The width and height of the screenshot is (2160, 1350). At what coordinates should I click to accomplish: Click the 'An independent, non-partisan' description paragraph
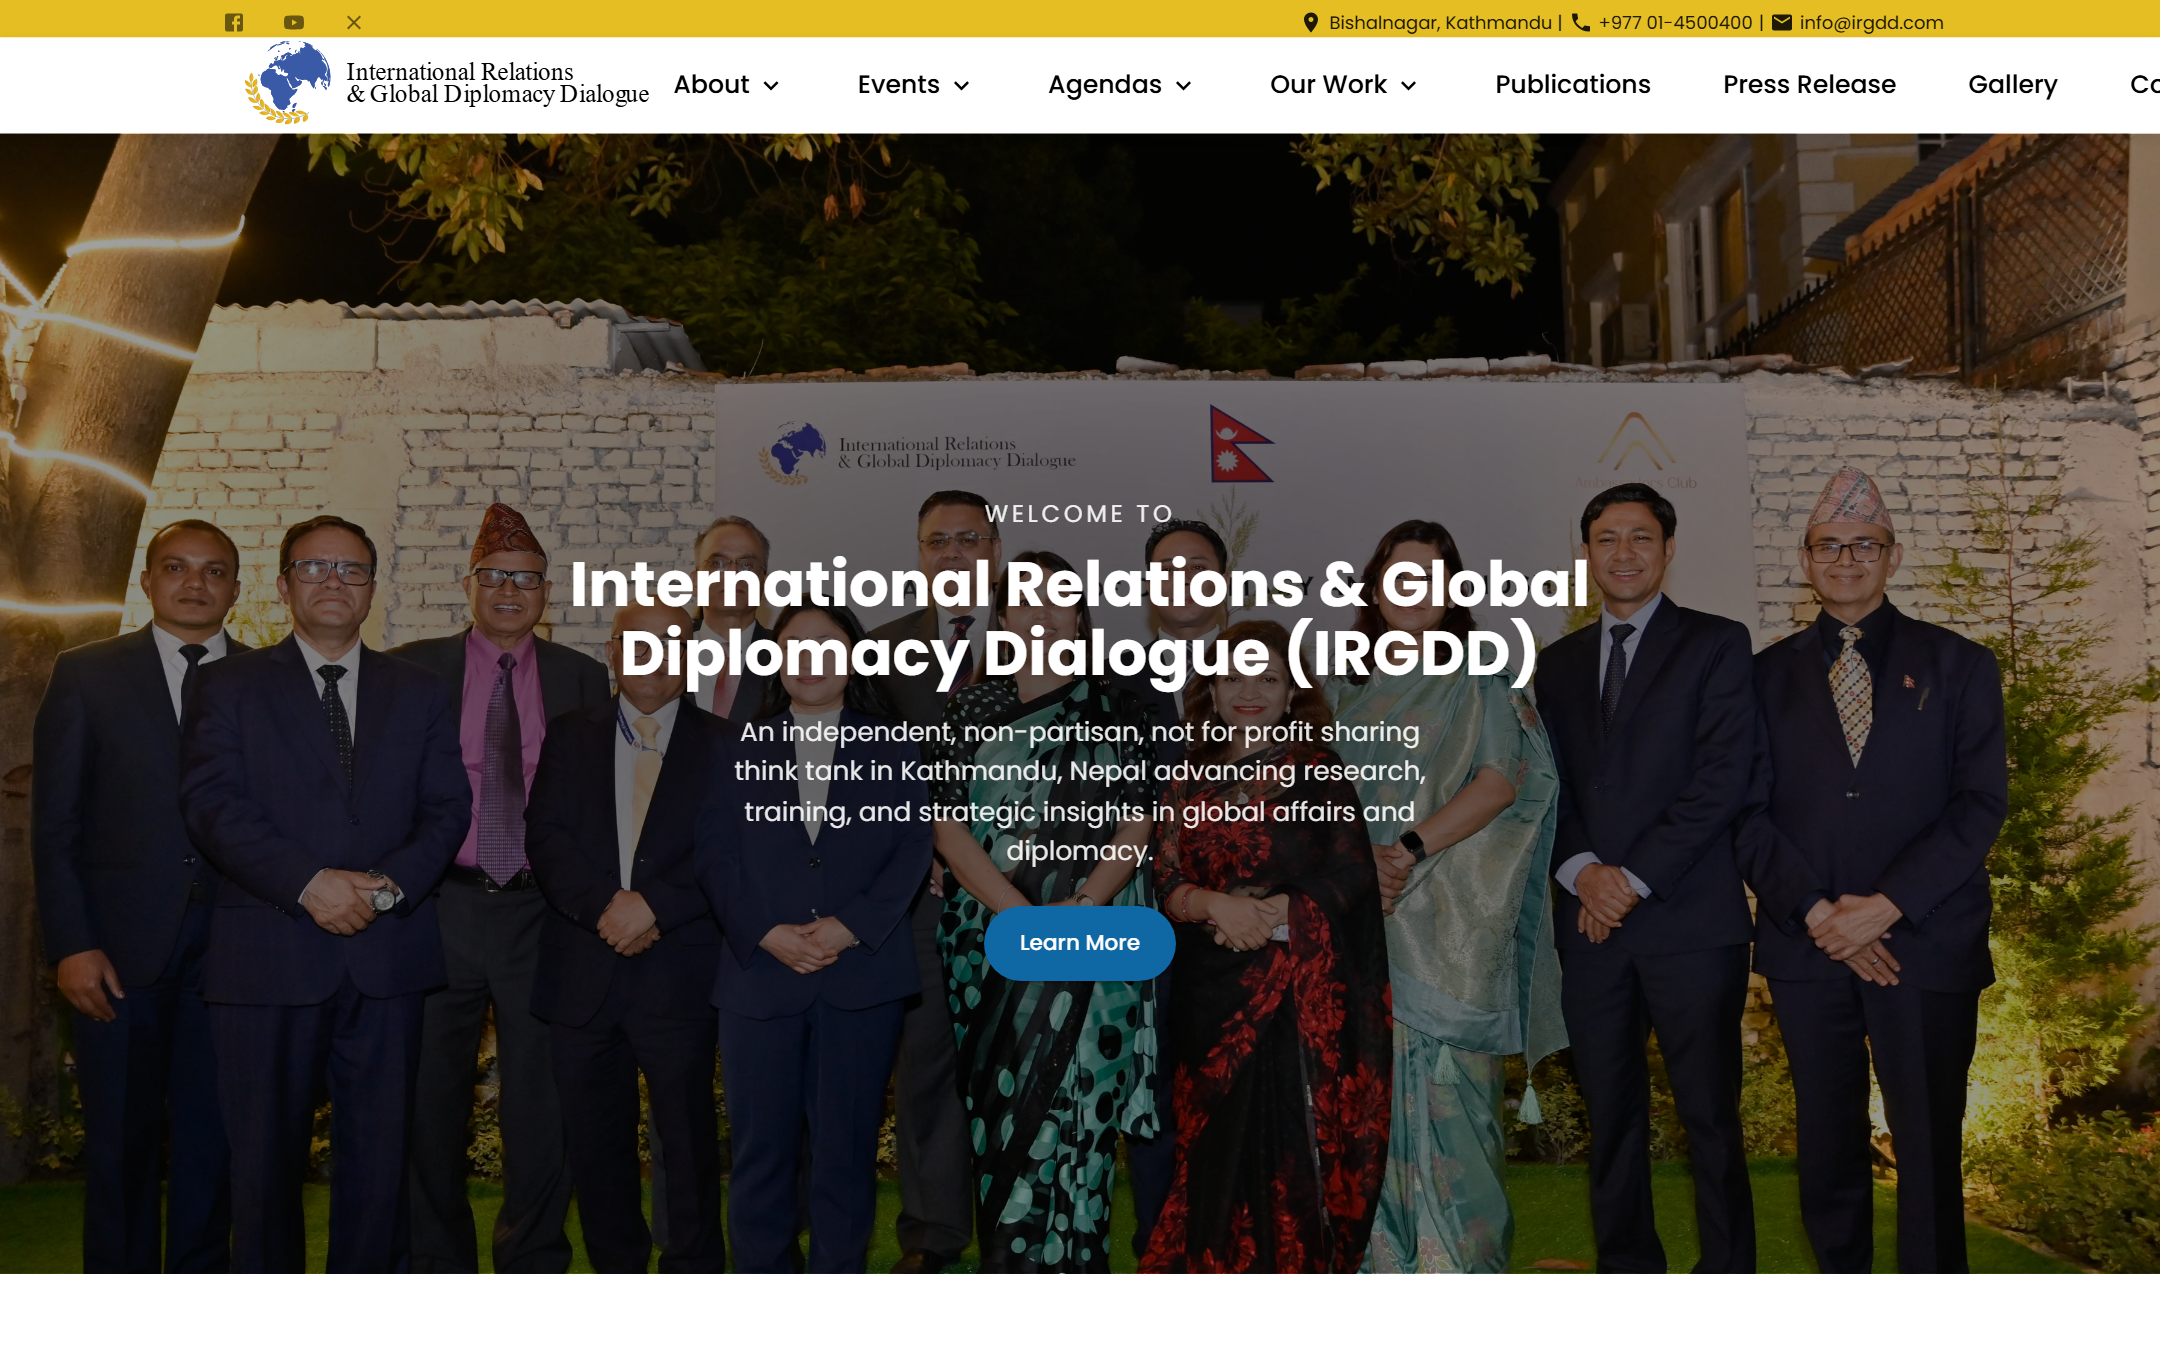(x=1079, y=791)
